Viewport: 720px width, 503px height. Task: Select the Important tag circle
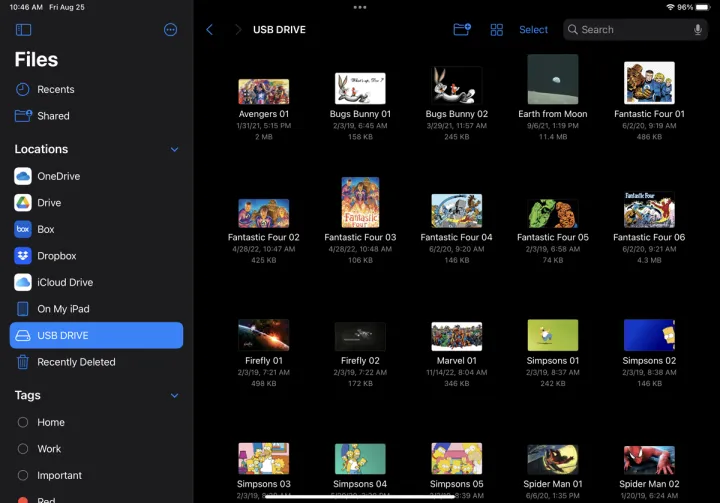pos(23,475)
